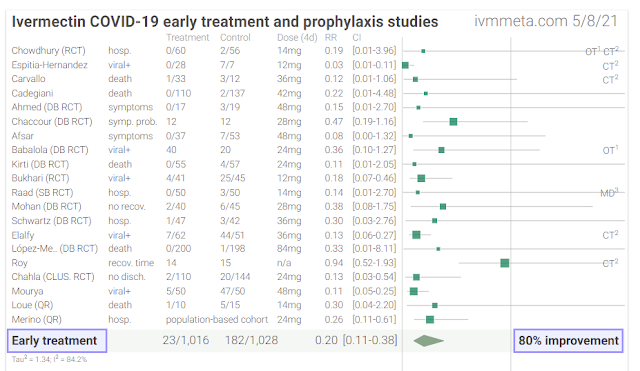Click the 80% improvement box
The height and width of the screenshot is (371, 640).
tap(568, 341)
